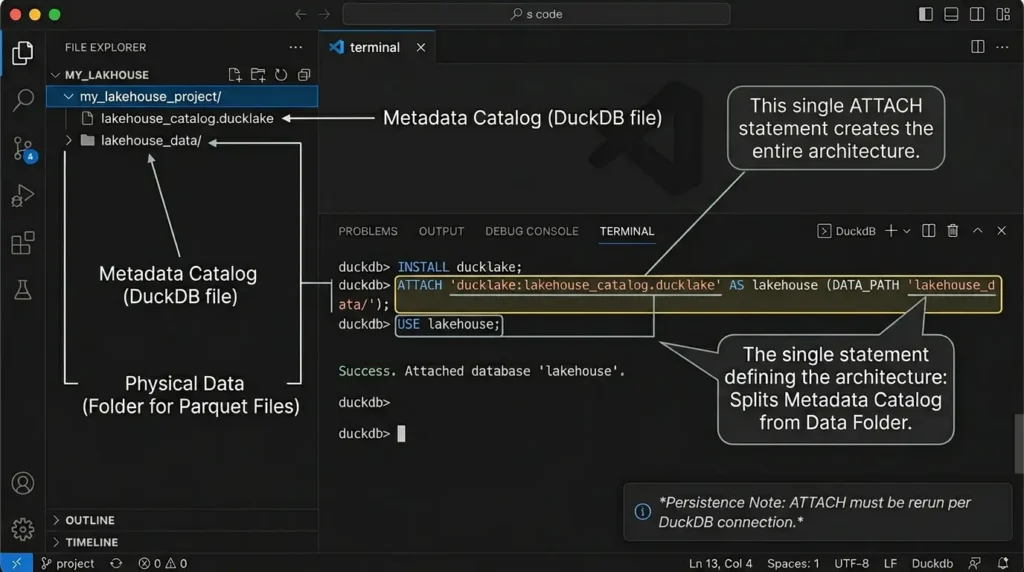Focus the DuckdB terminal instance label
Viewport: 1024px width, 572px height.
click(x=846, y=231)
